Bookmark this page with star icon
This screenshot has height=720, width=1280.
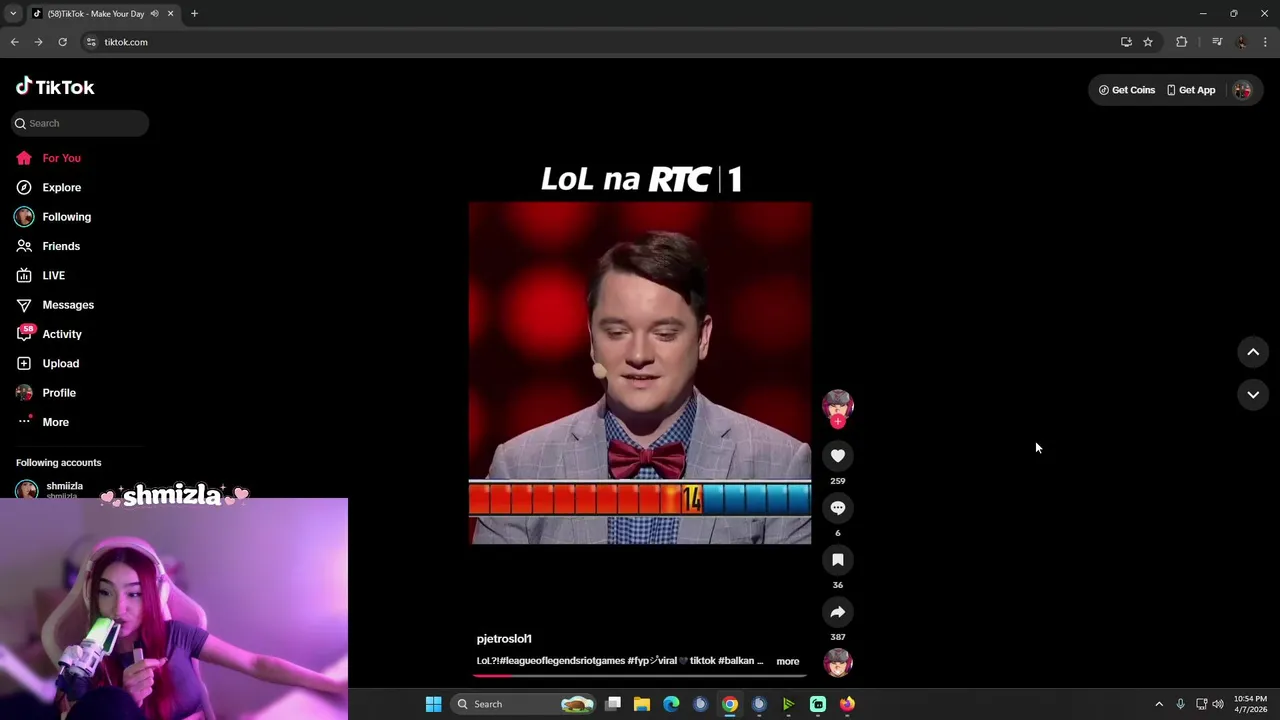[x=1148, y=42]
